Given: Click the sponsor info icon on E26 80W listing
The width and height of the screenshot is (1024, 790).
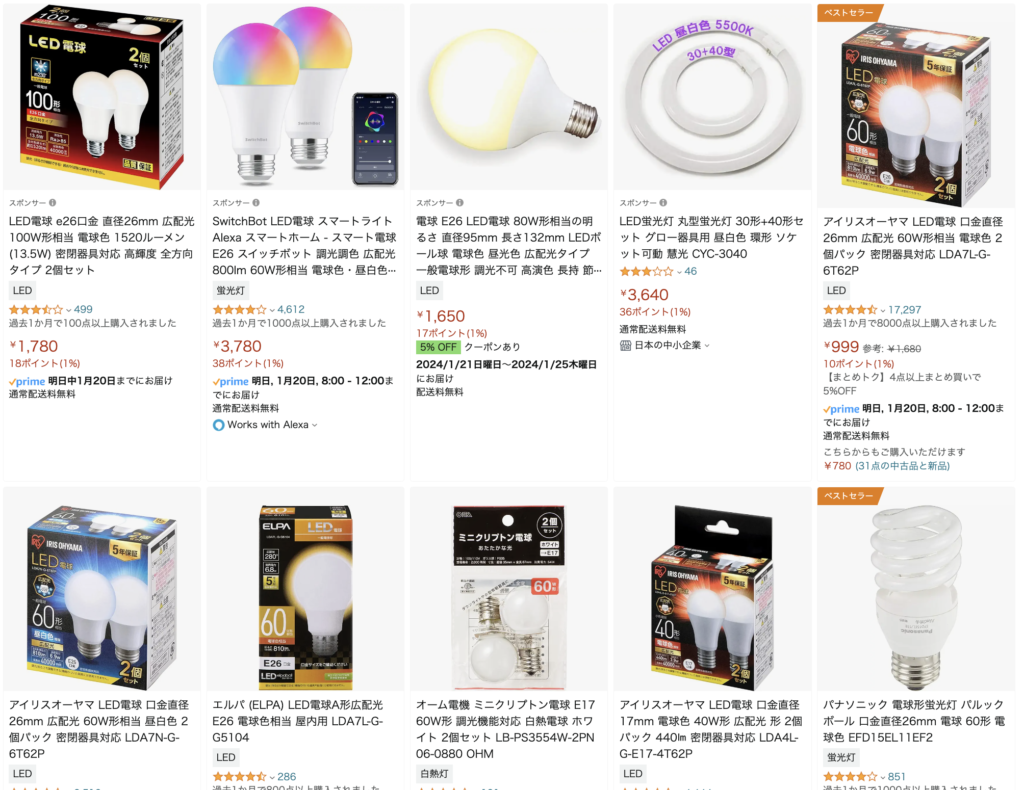Looking at the screenshot, I should click(460, 202).
